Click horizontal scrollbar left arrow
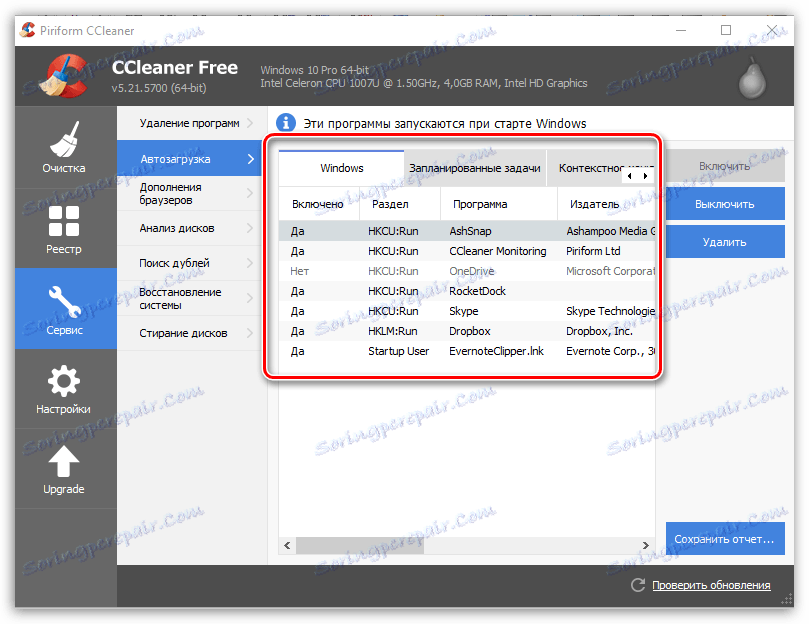 click(x=287, y=545)
